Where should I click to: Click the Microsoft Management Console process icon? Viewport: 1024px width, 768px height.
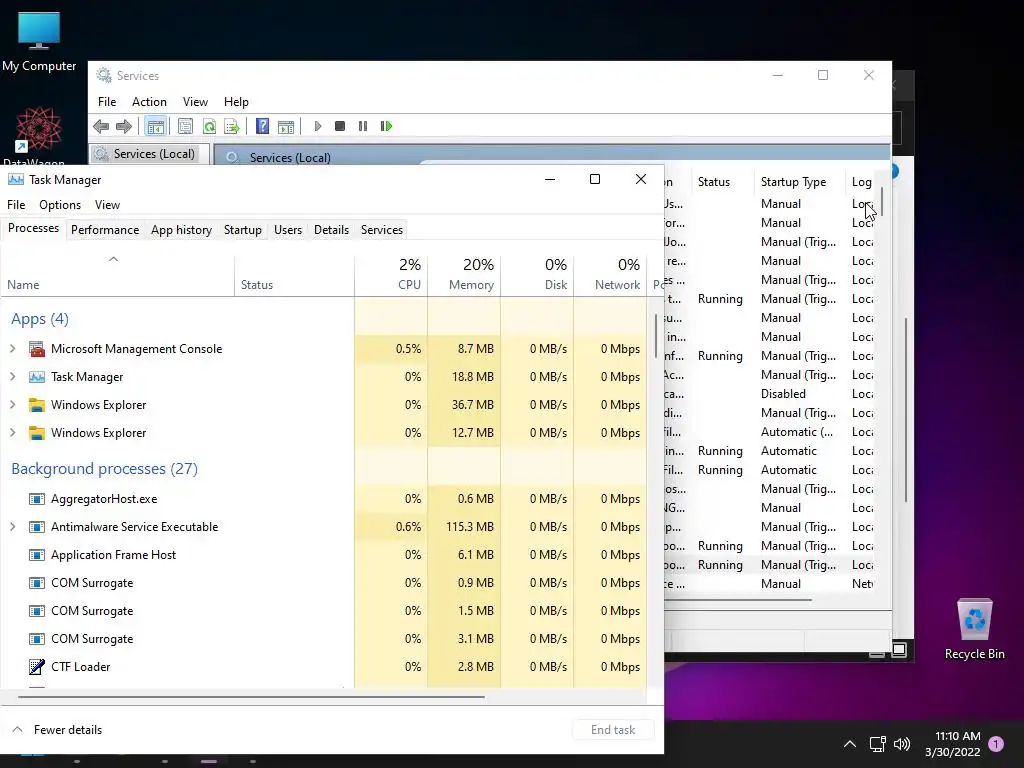click(x=37, y=349)
